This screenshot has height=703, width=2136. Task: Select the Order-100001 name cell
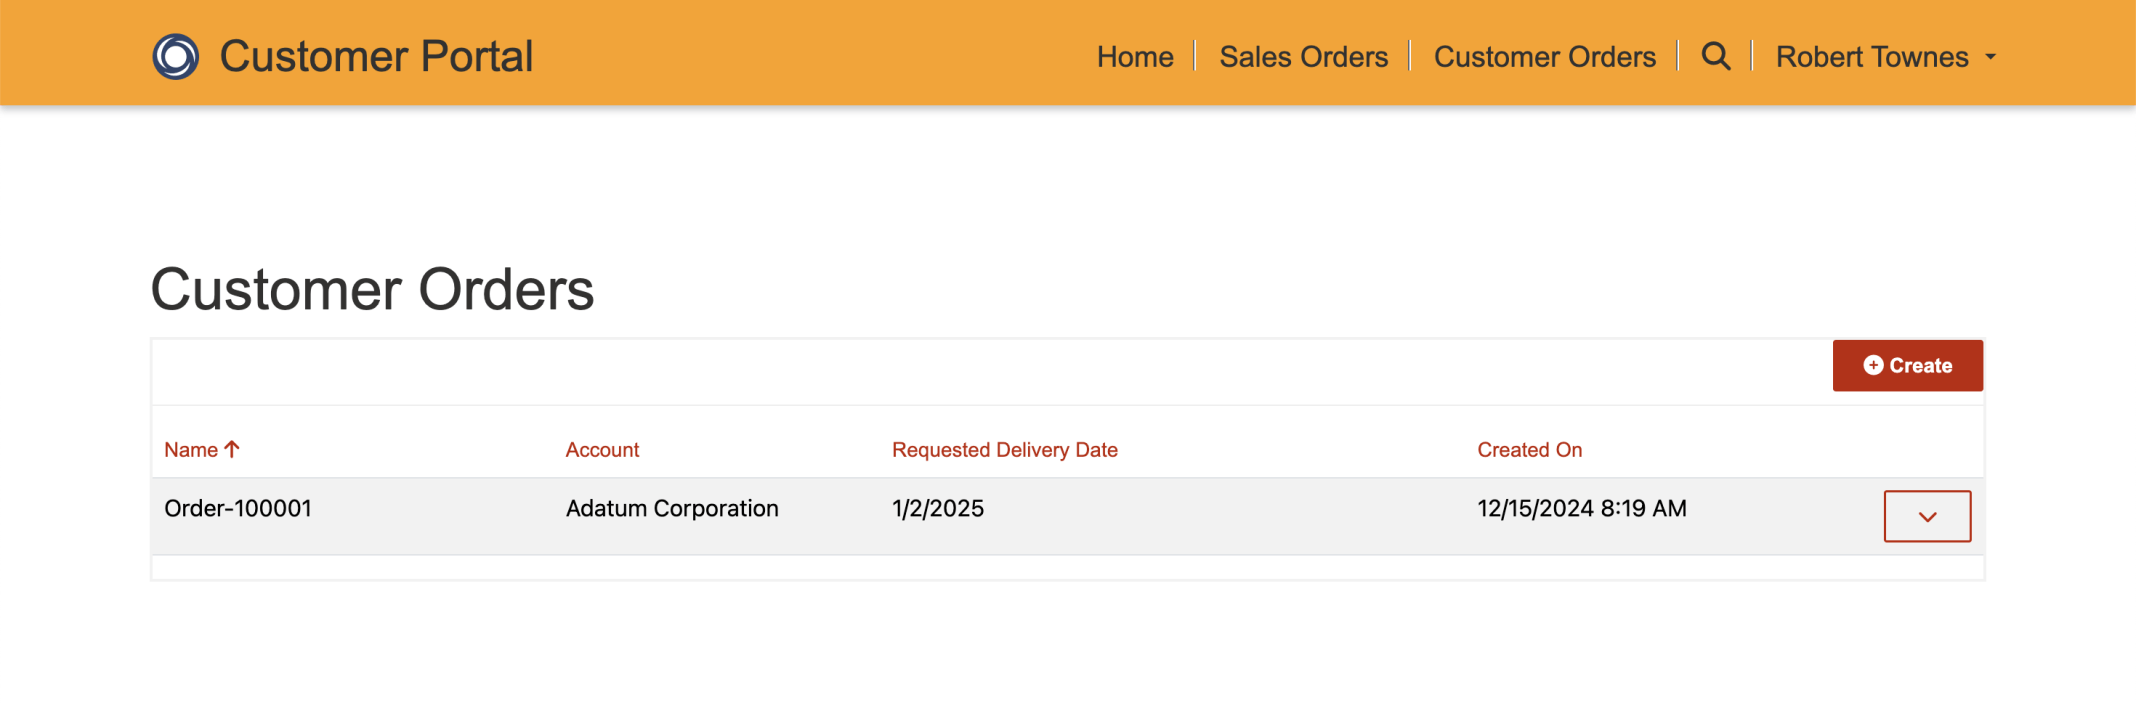(238, 509)
